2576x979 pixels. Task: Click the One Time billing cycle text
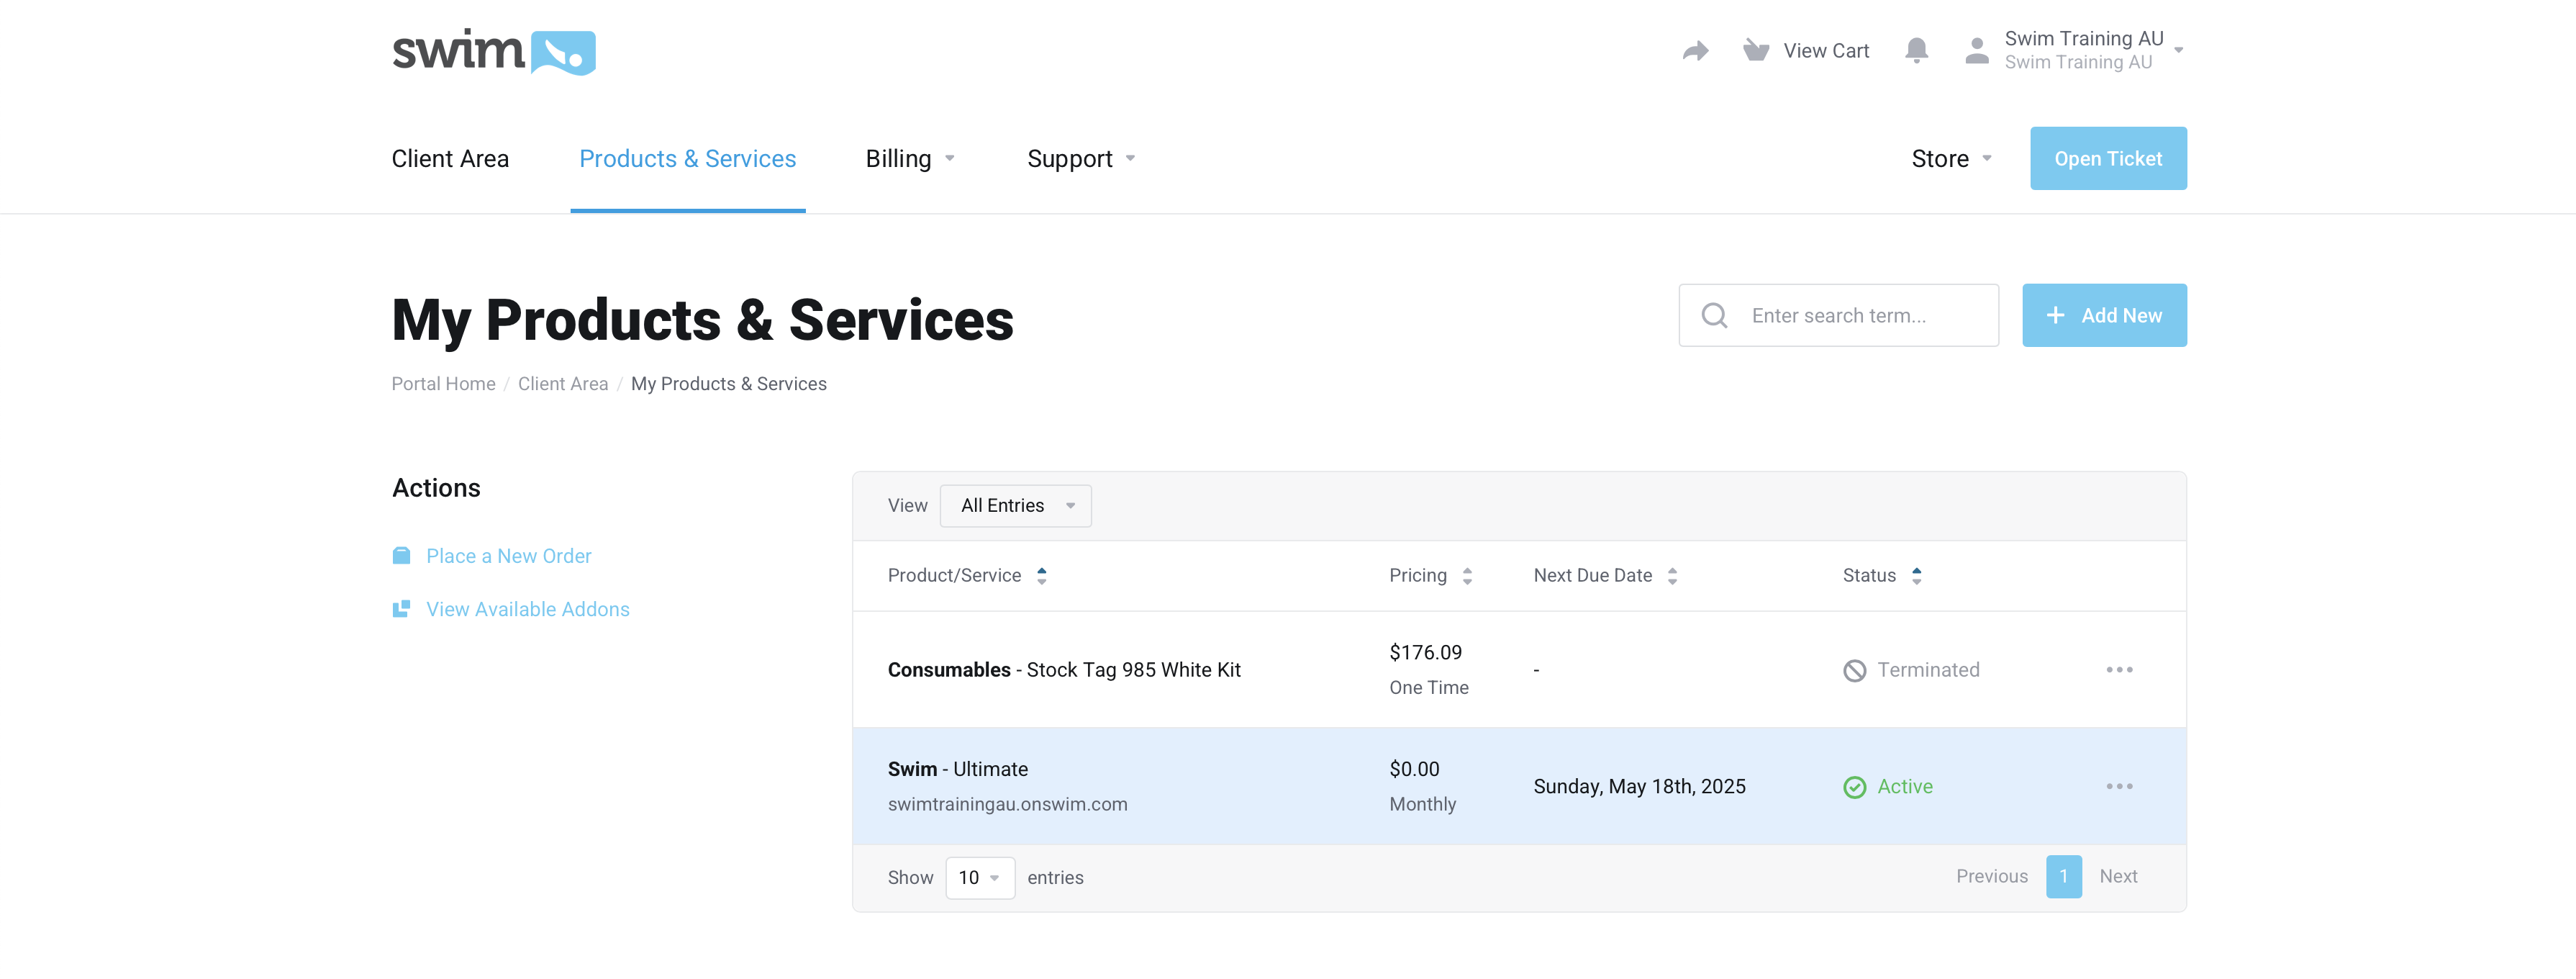[1428, 688]
